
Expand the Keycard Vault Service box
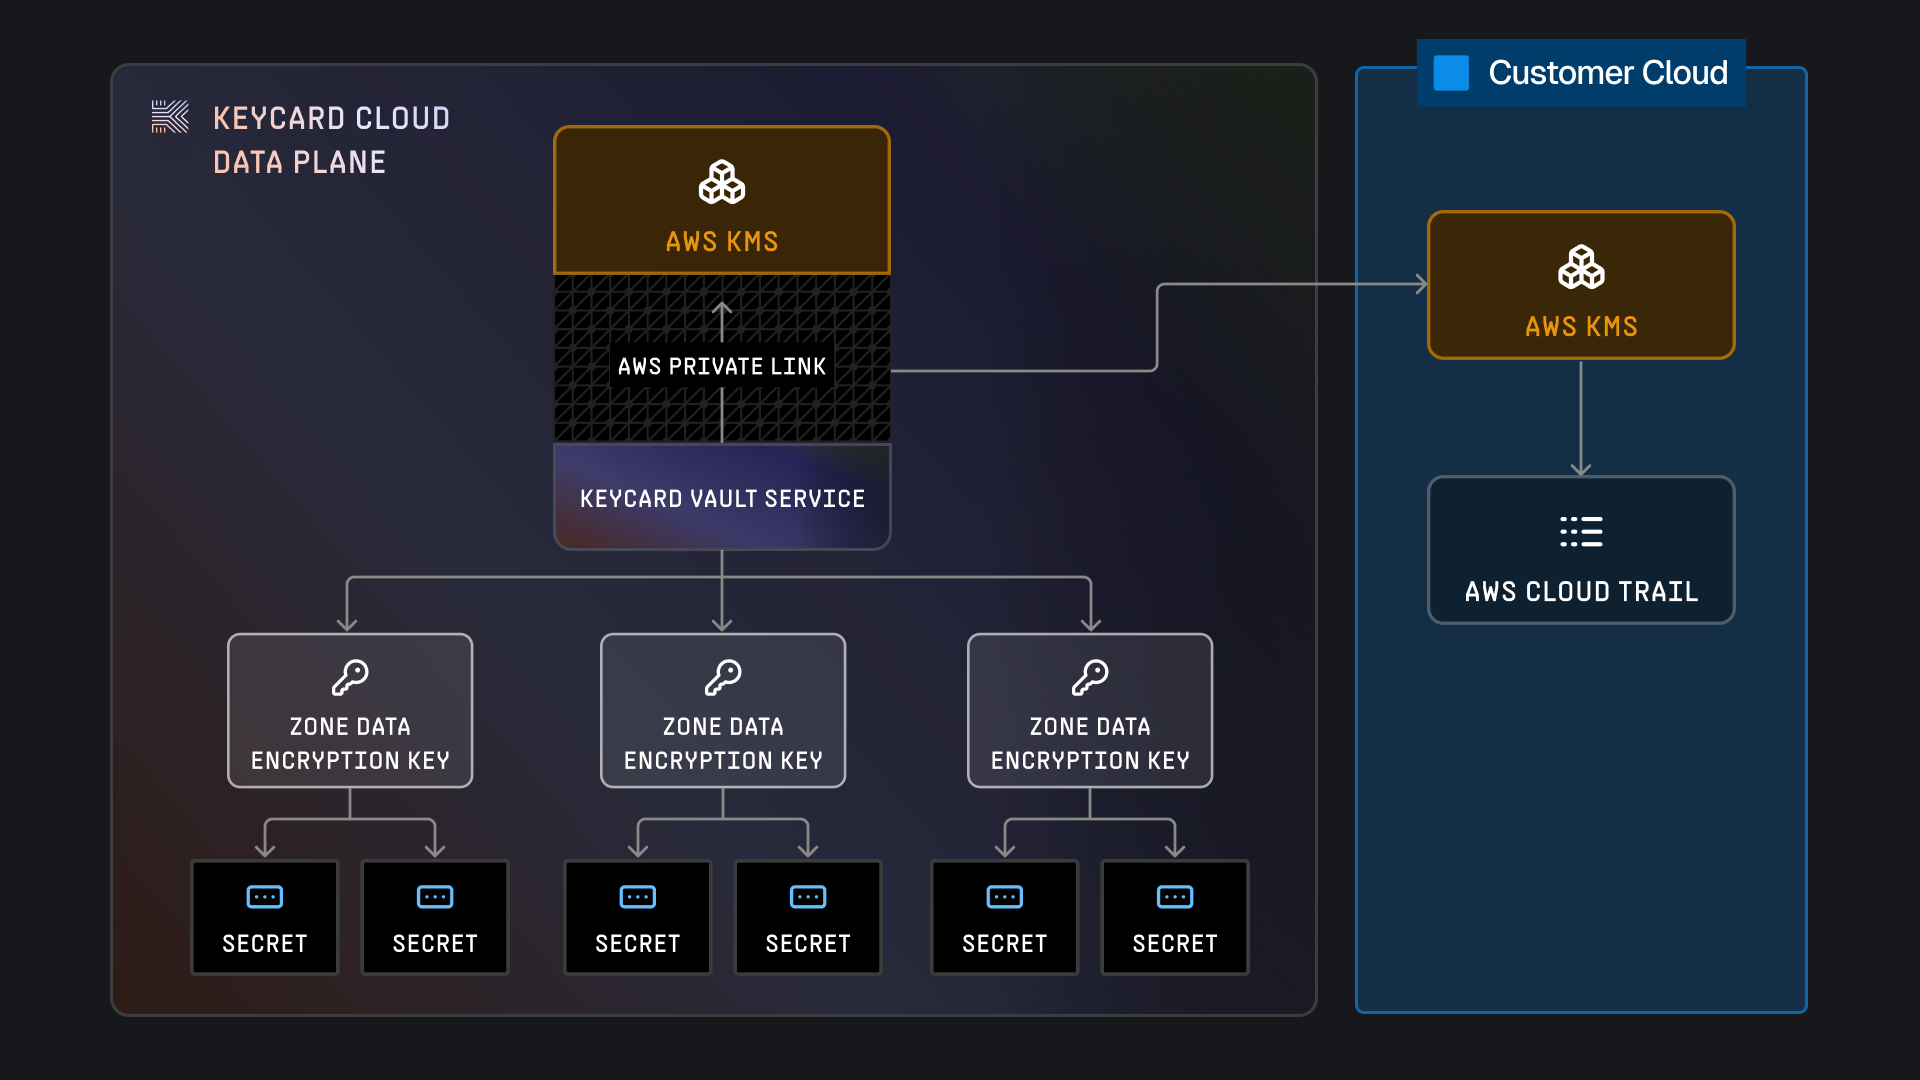[x=722, y=497]
